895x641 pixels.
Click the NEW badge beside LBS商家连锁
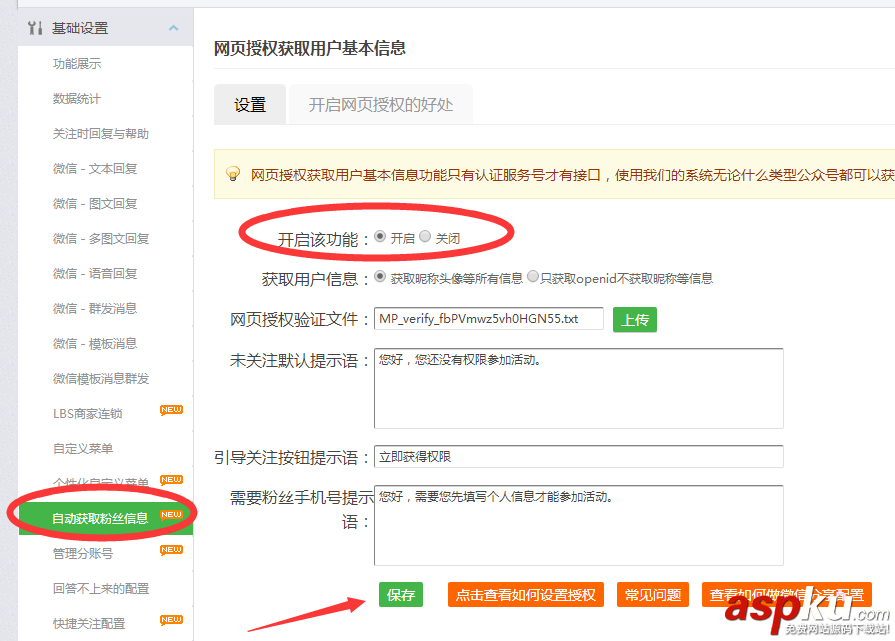pos(170,410)
